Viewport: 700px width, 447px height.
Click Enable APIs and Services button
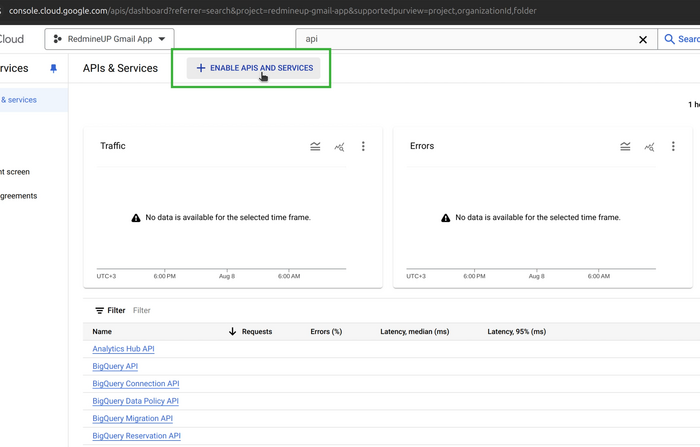pos(254,68)
